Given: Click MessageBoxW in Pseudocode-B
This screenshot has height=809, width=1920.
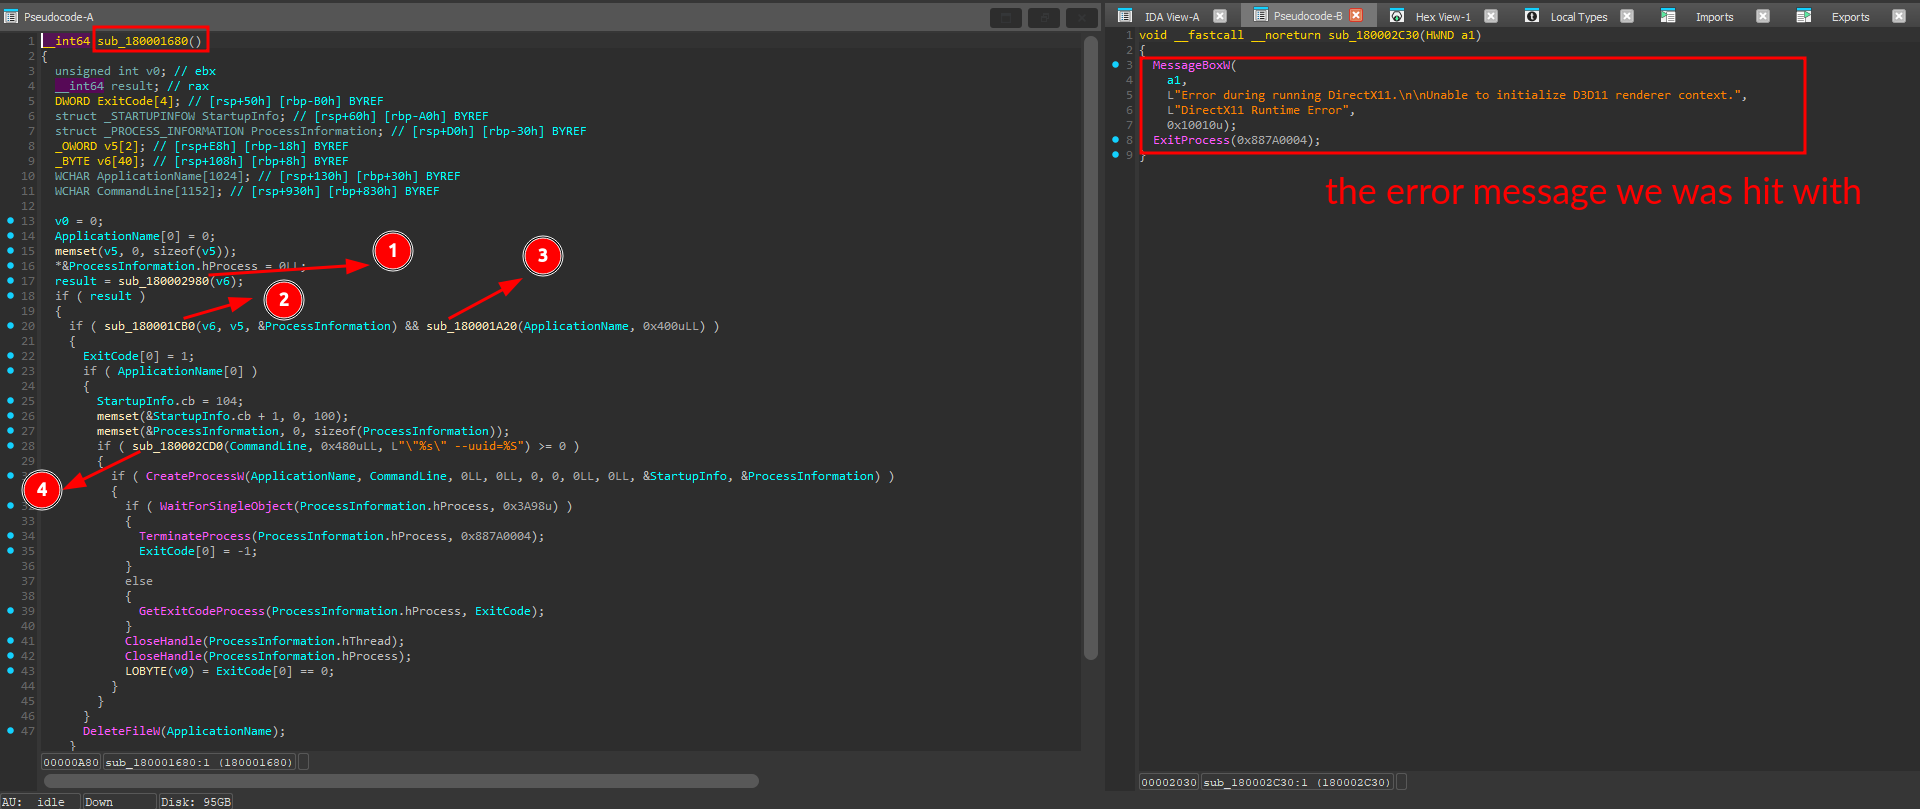Looking at the screenshot, I should [1191, 65].
